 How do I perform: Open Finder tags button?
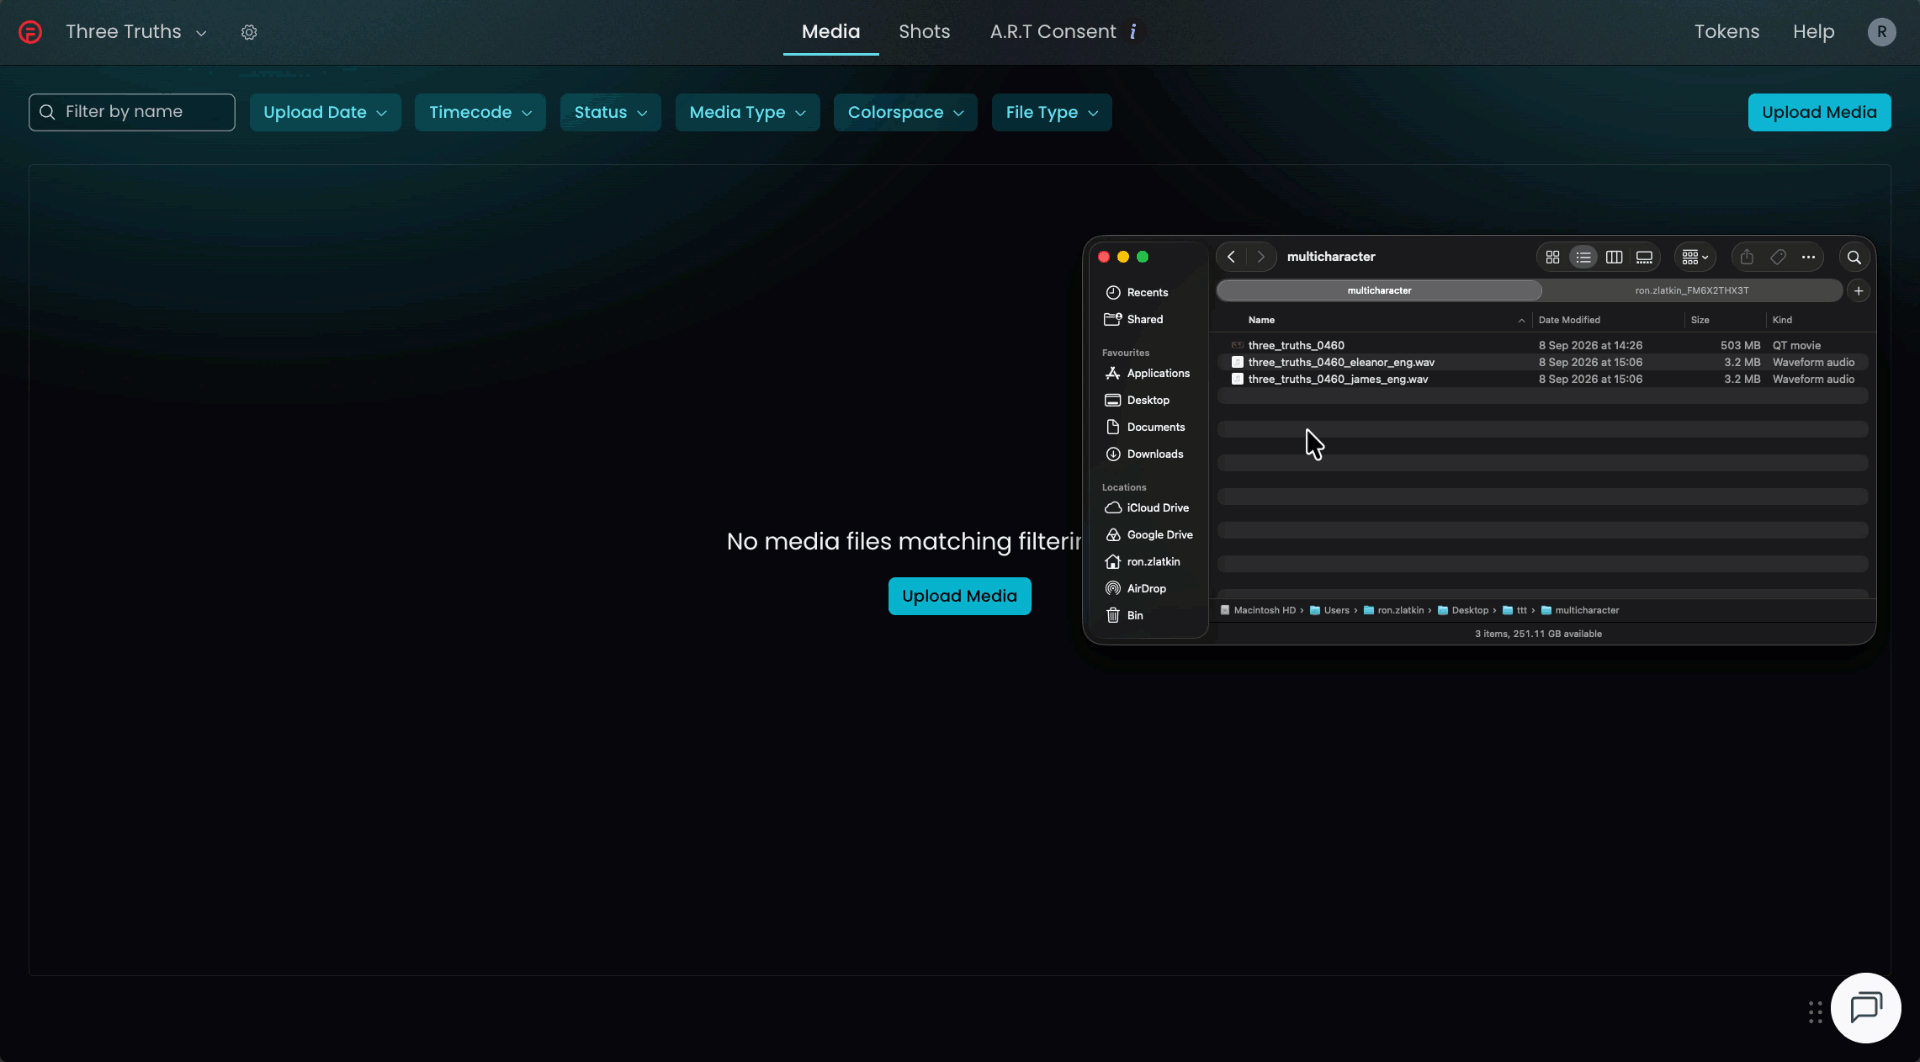coord(1777,257)
